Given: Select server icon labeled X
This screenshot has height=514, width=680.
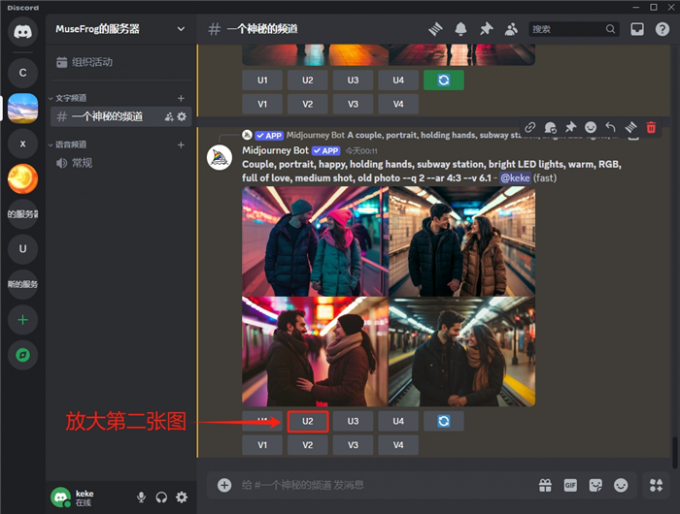Looking at the screenshot, I should click(23, 144).
